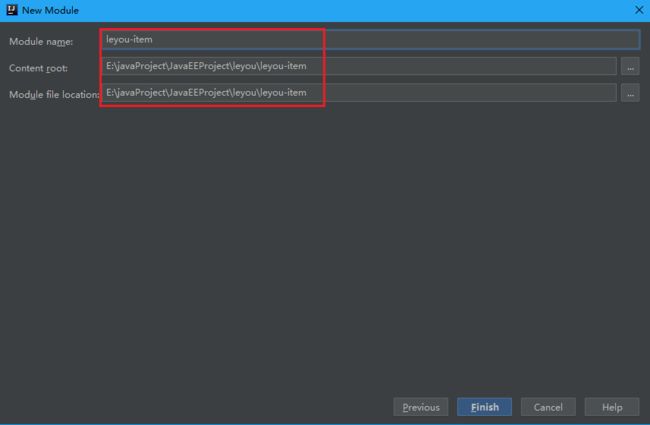
Task: Open browse dialog for Content root
Action: coord(630,67)
